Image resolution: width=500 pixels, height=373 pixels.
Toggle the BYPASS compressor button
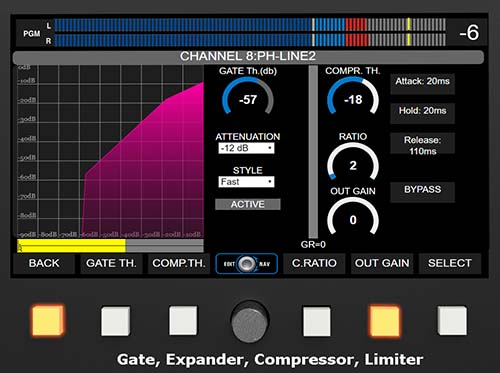(422, 191)
